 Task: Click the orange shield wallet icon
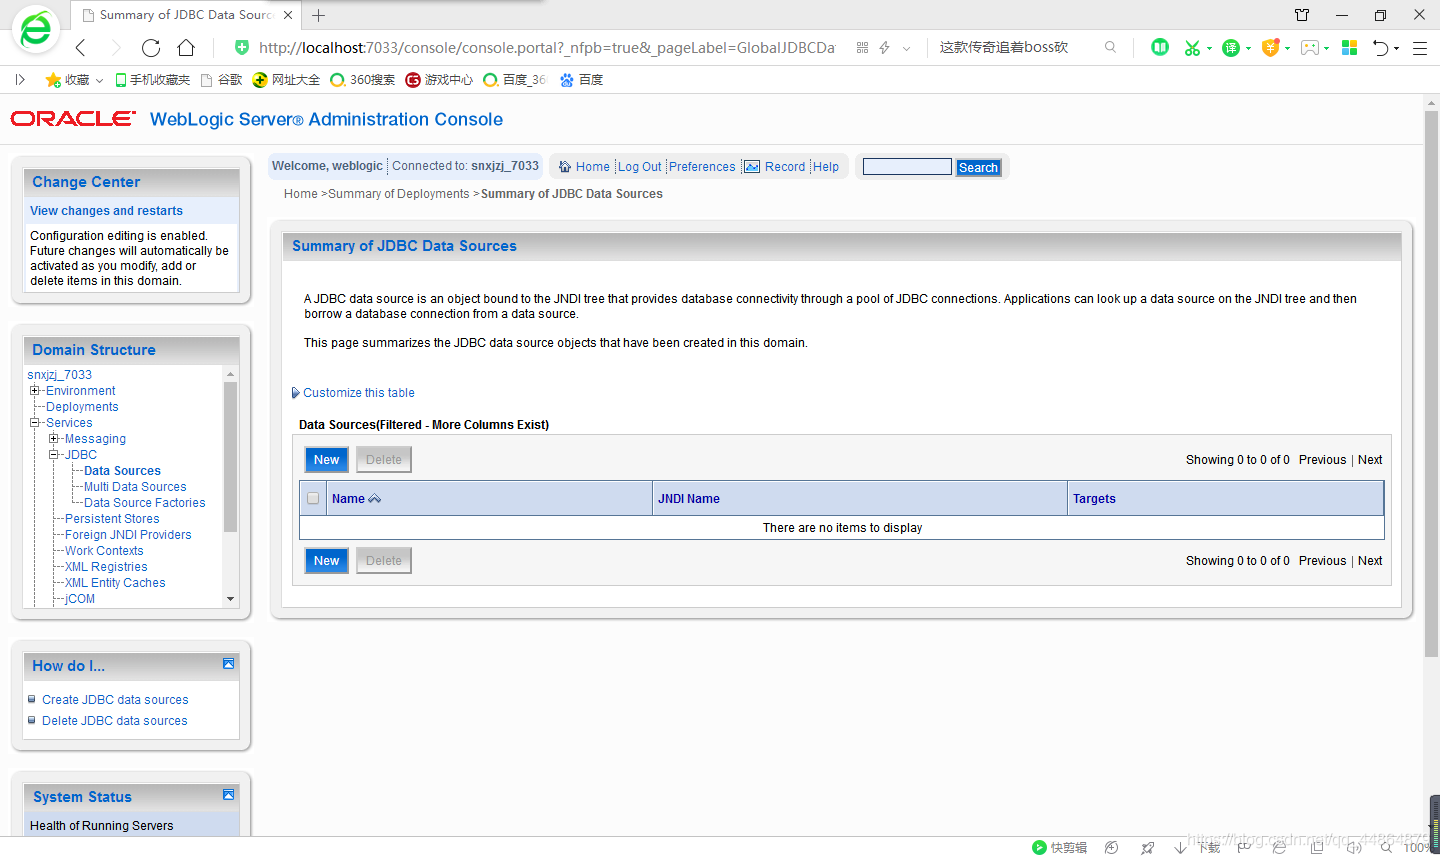point(1270,47)
